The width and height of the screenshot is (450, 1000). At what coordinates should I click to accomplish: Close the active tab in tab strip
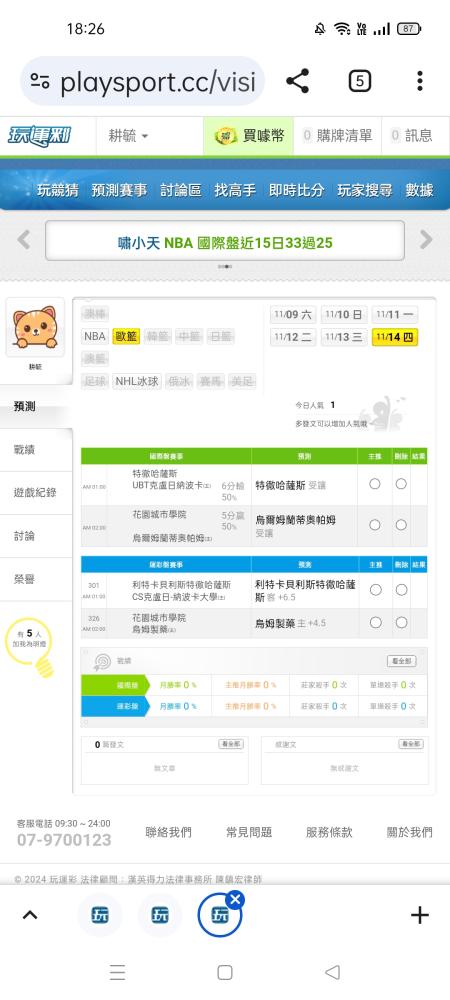click(235, 900)
